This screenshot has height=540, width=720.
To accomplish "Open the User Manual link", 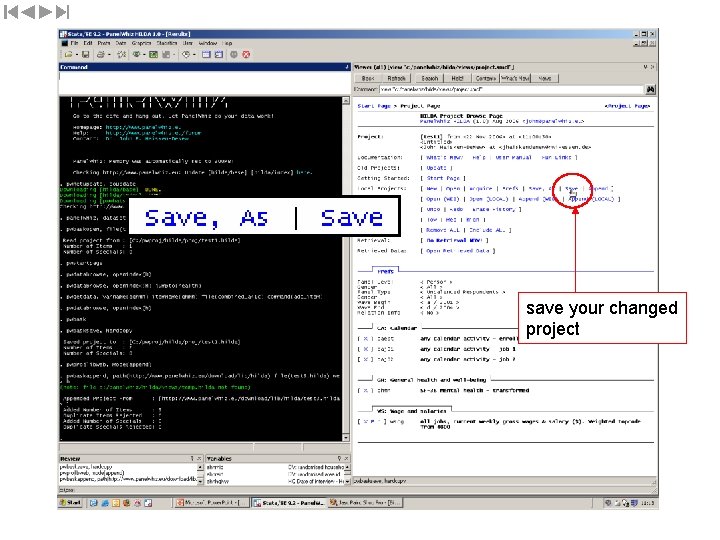I will point(513,158).
